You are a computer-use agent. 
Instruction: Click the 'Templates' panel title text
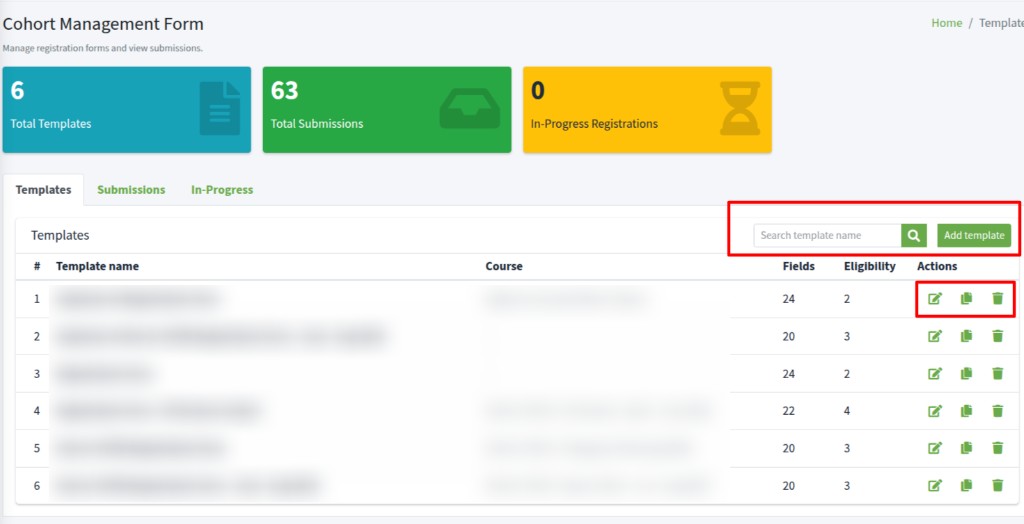pos(60,235)
